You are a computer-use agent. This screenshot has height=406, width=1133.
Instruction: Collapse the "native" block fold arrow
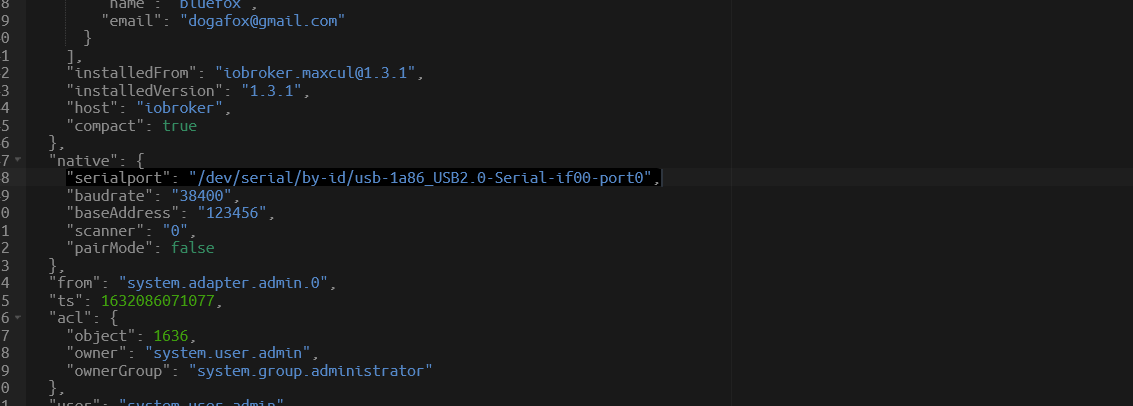(17, 158)
